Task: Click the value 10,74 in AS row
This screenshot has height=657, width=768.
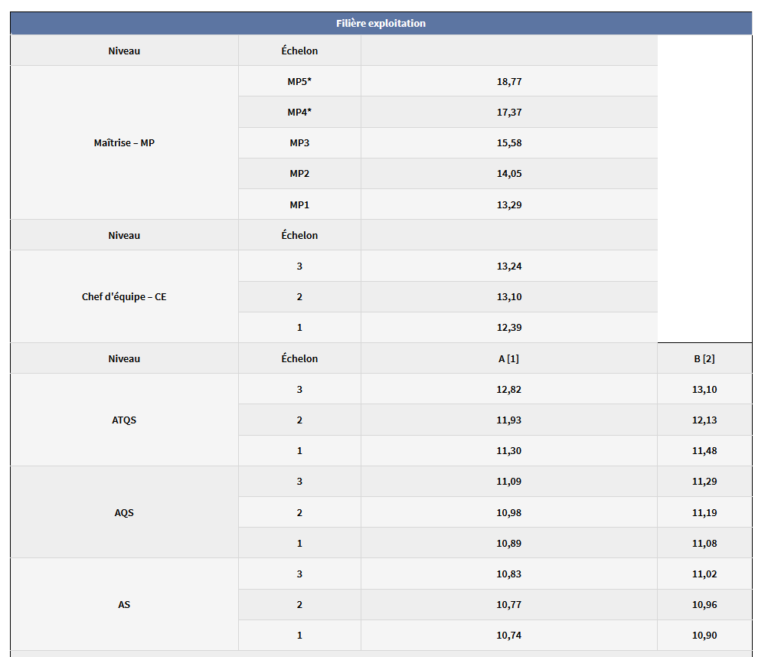Action: click(x=509, y=635)
